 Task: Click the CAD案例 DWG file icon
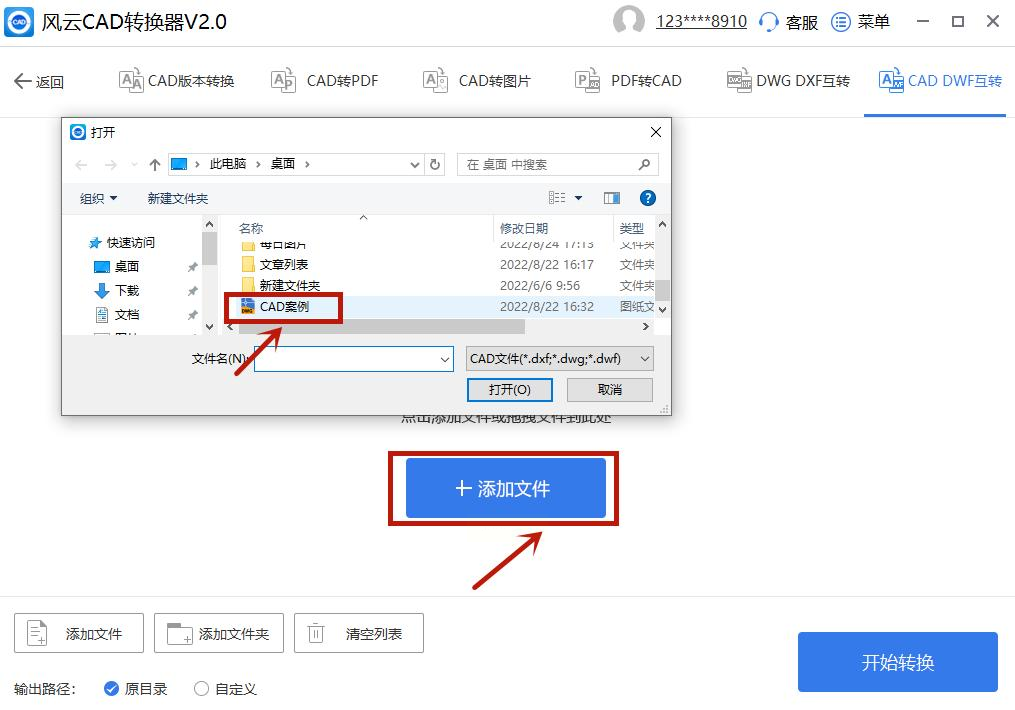pyautogui.click(x=247, y=306)
